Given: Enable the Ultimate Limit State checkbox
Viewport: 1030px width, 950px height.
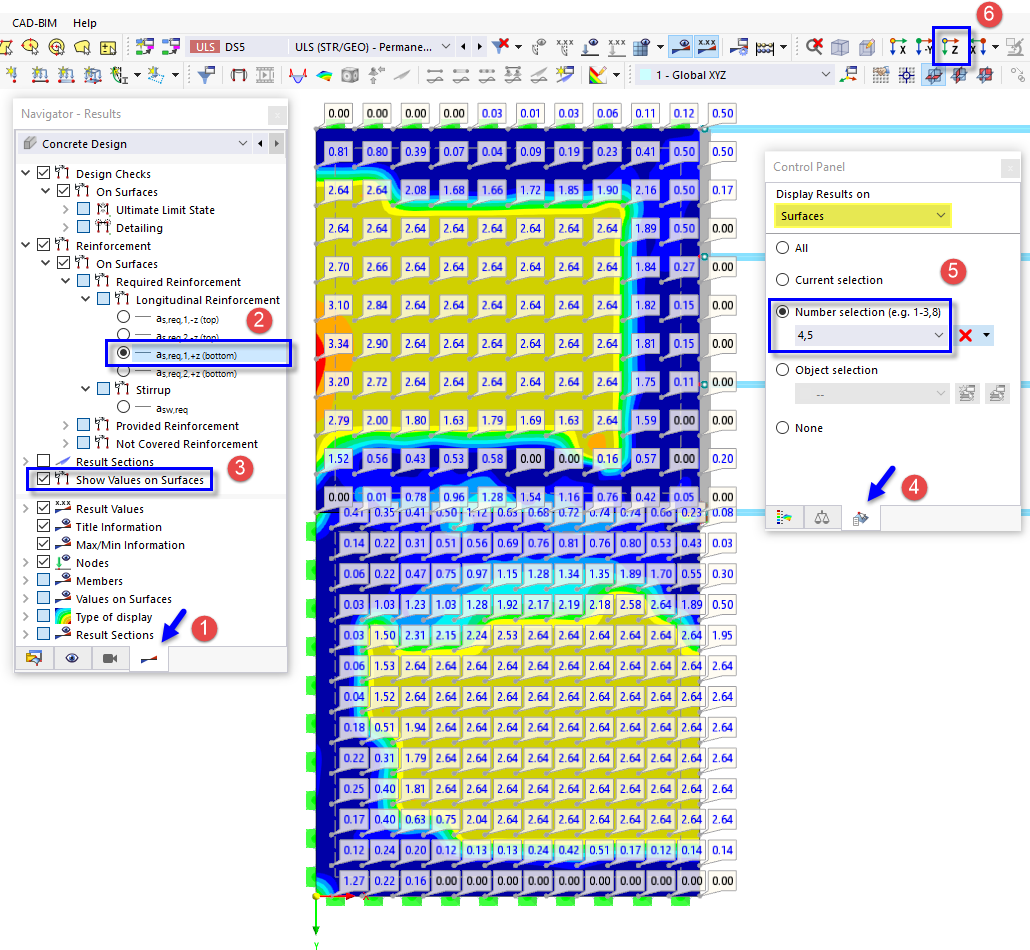Looking at the screenshot, I should tap(83, 208).
